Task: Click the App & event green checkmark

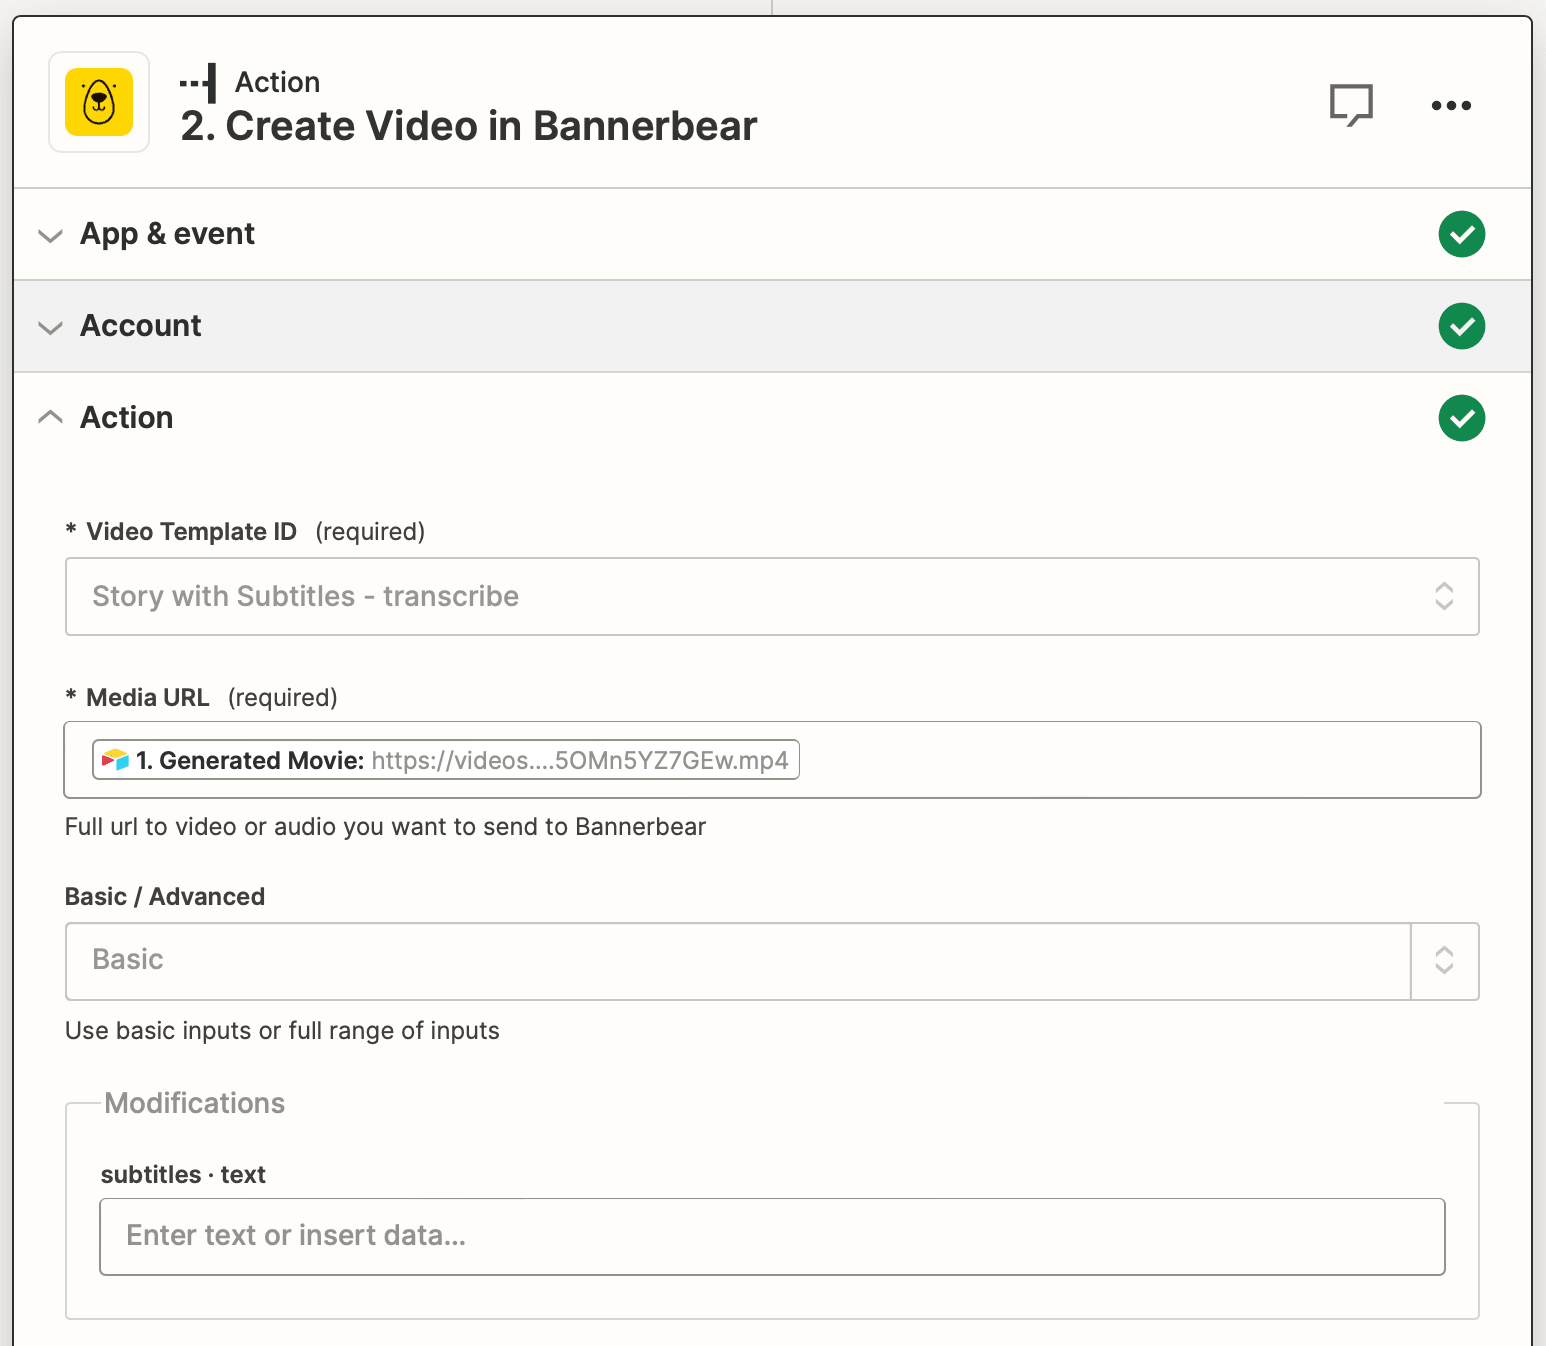Action: [x=1461, y=234]
